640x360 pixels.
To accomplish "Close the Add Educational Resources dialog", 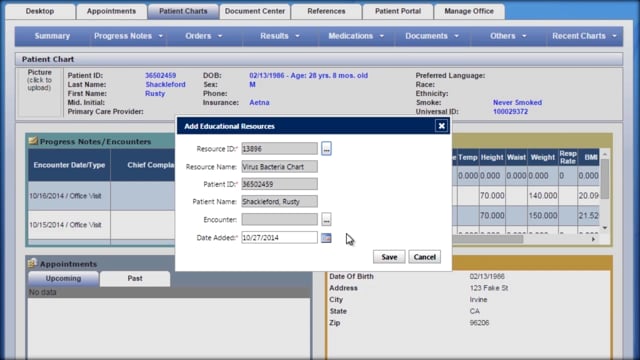I will click(x=441, y=126).
